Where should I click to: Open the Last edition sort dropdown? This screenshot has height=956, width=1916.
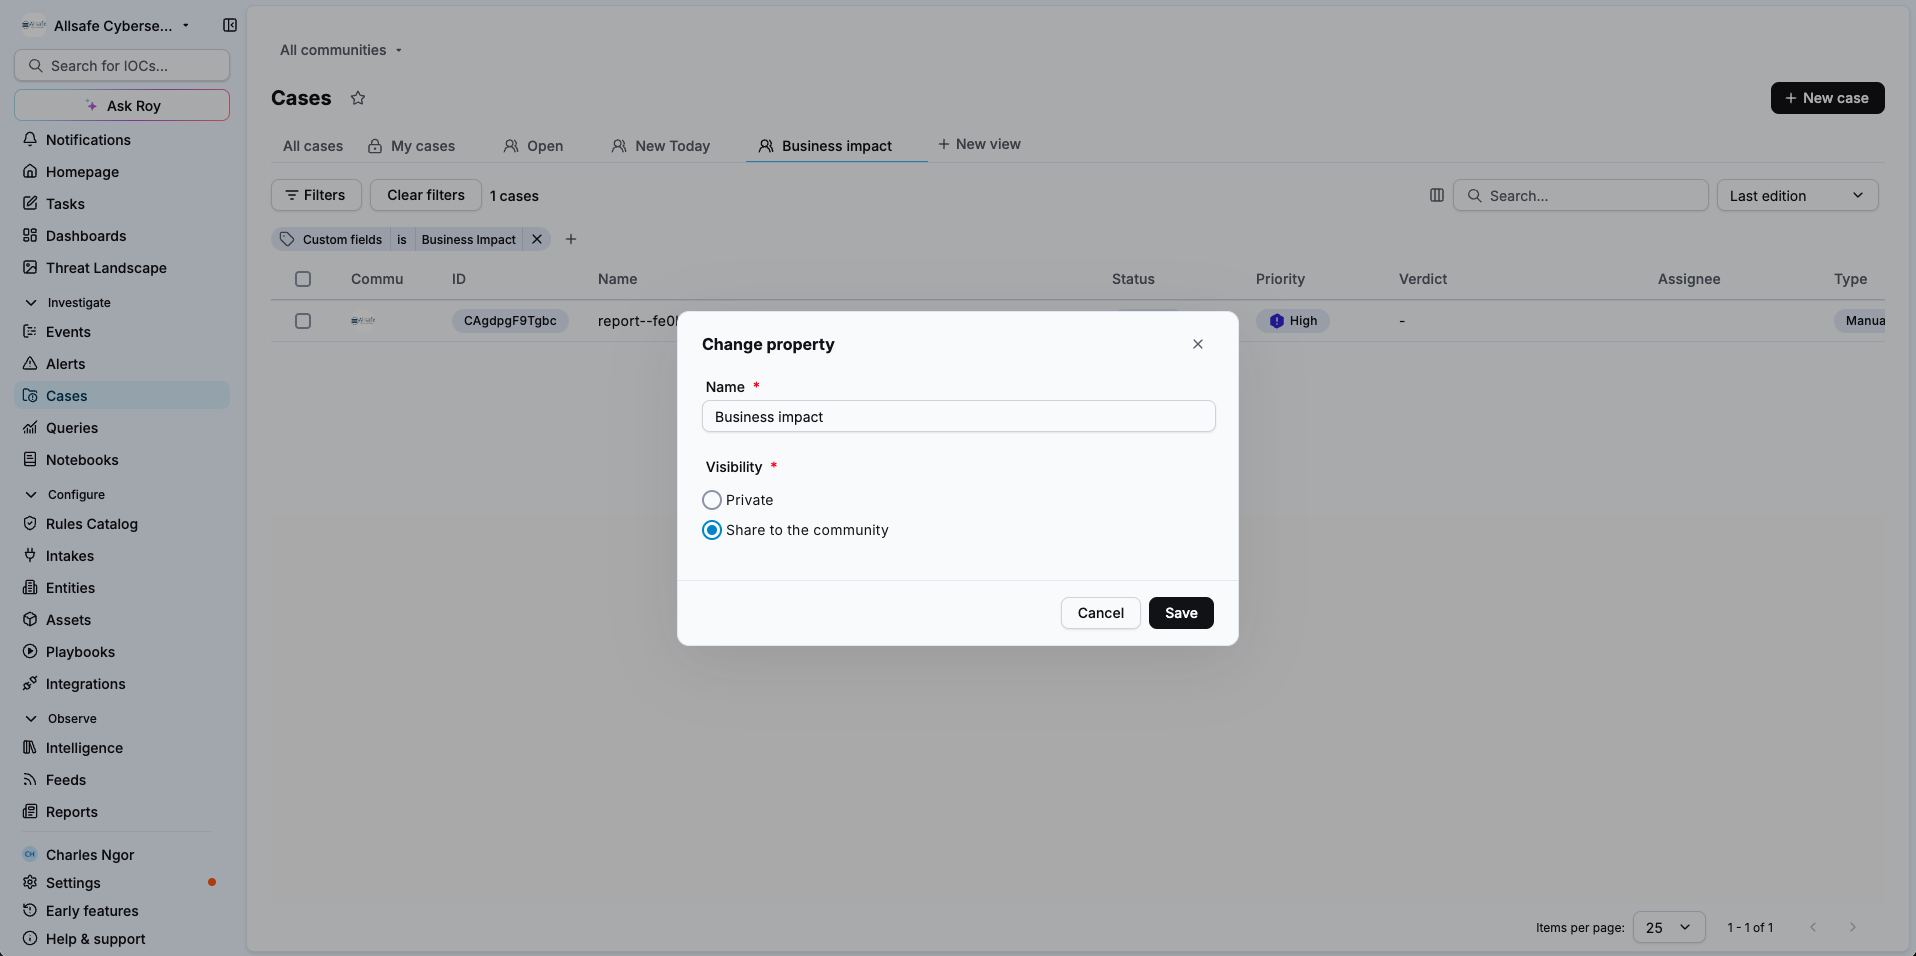[1797, 195]
